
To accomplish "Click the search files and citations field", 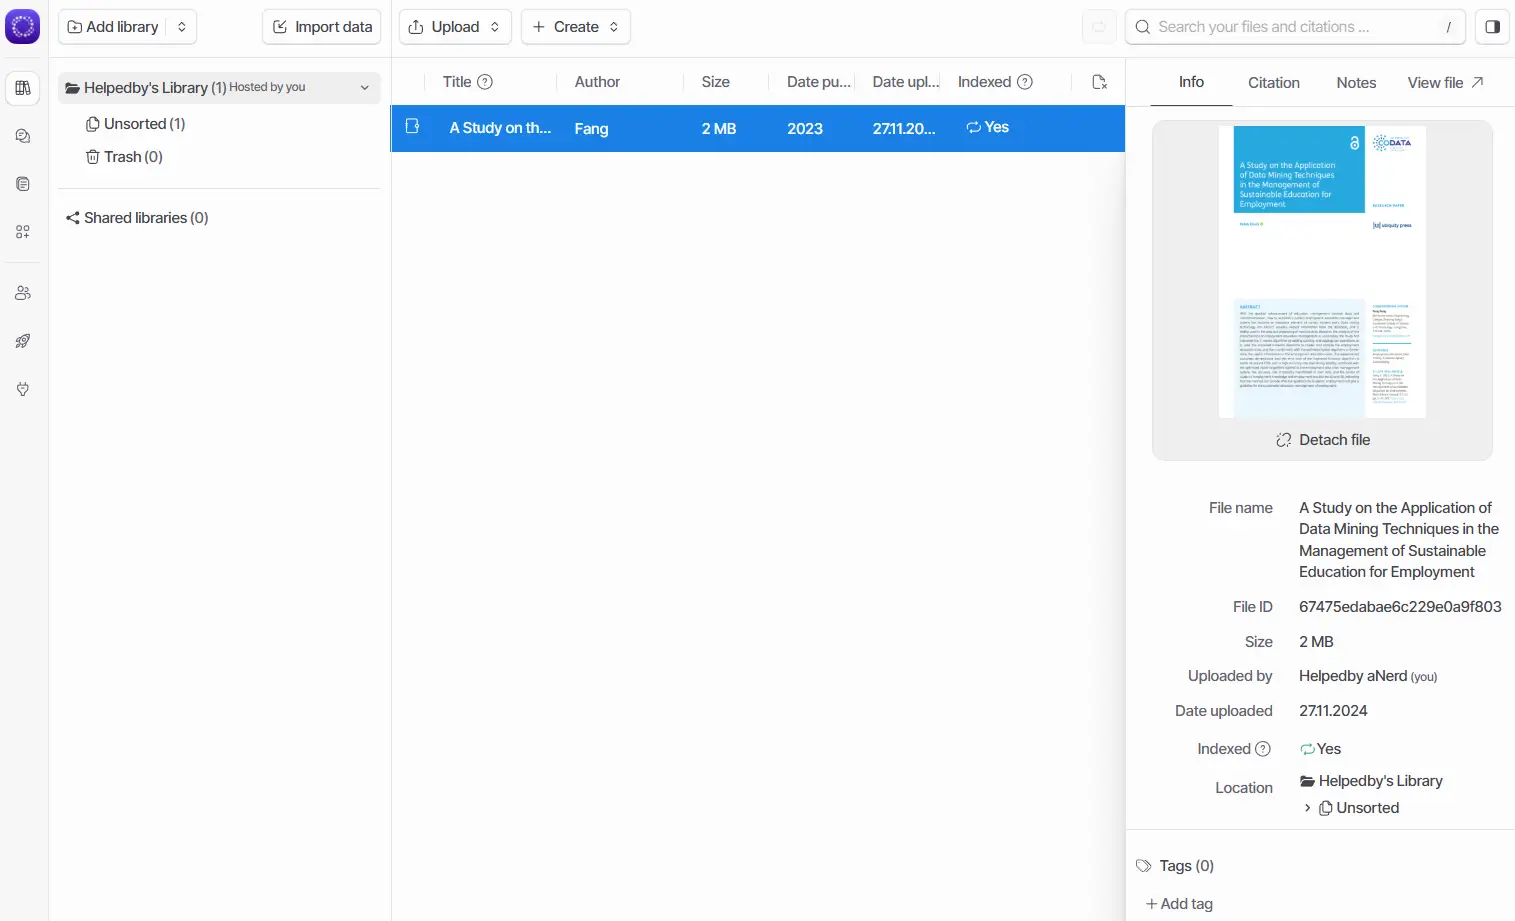I will [x=1295, y=27].
